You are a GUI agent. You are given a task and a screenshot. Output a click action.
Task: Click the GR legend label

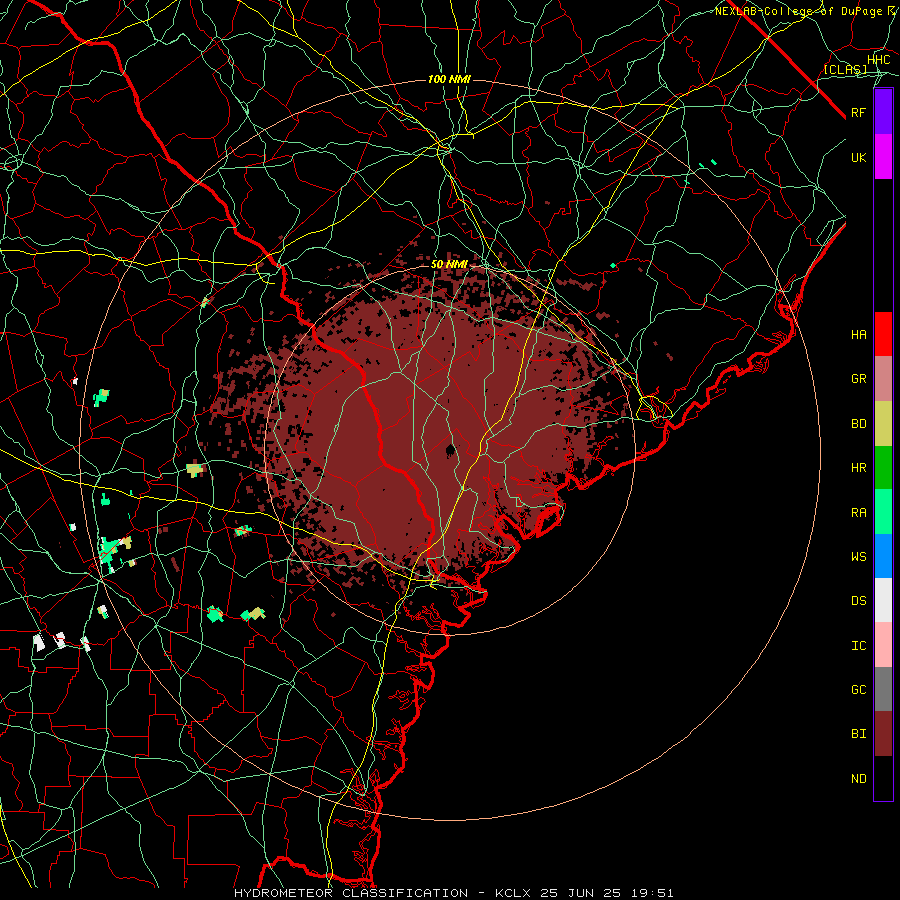click(859, 379)
